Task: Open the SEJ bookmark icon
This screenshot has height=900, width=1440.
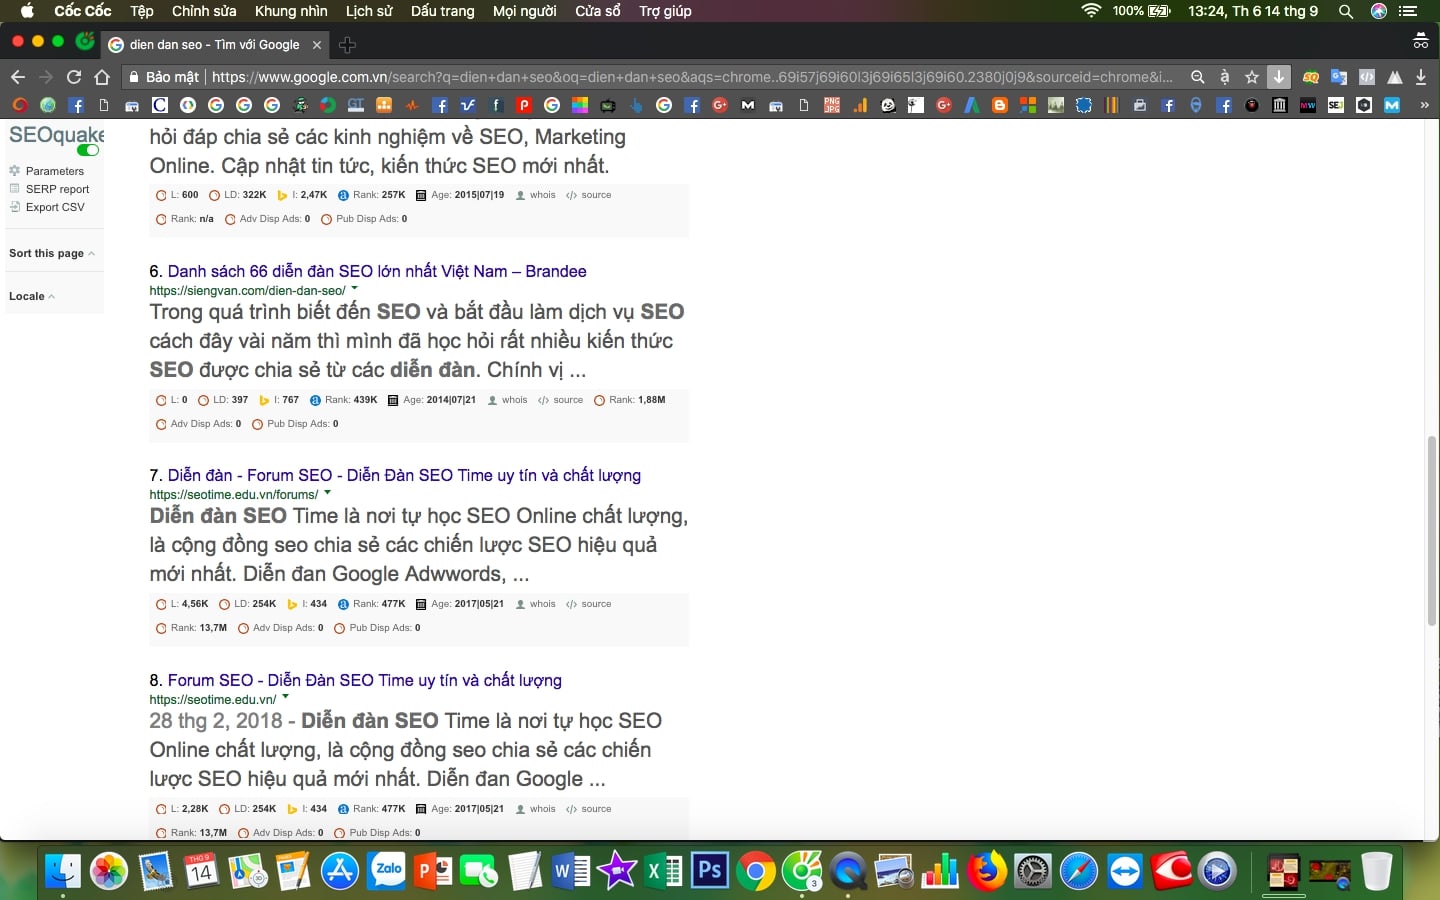Action: point(1335,105)
